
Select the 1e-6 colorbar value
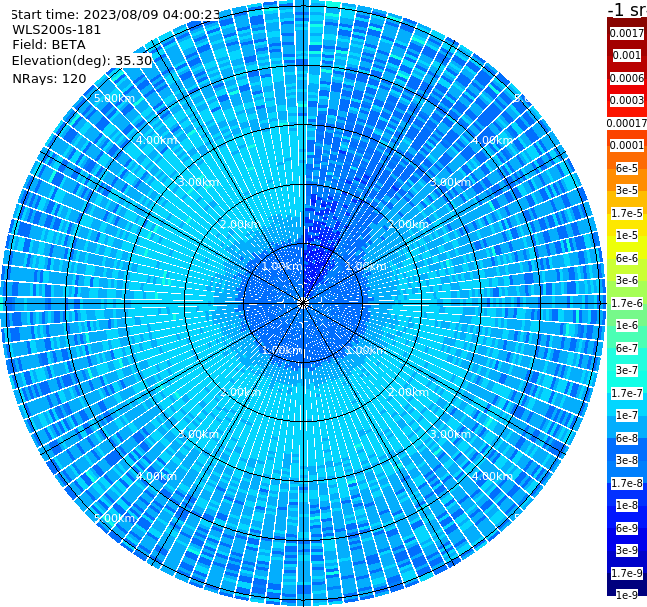point(627,325)
